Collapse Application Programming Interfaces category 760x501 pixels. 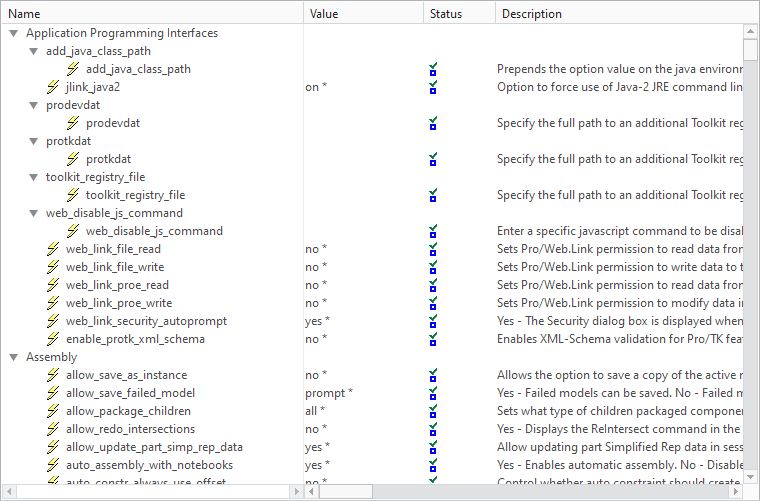[x=14, y=33]
